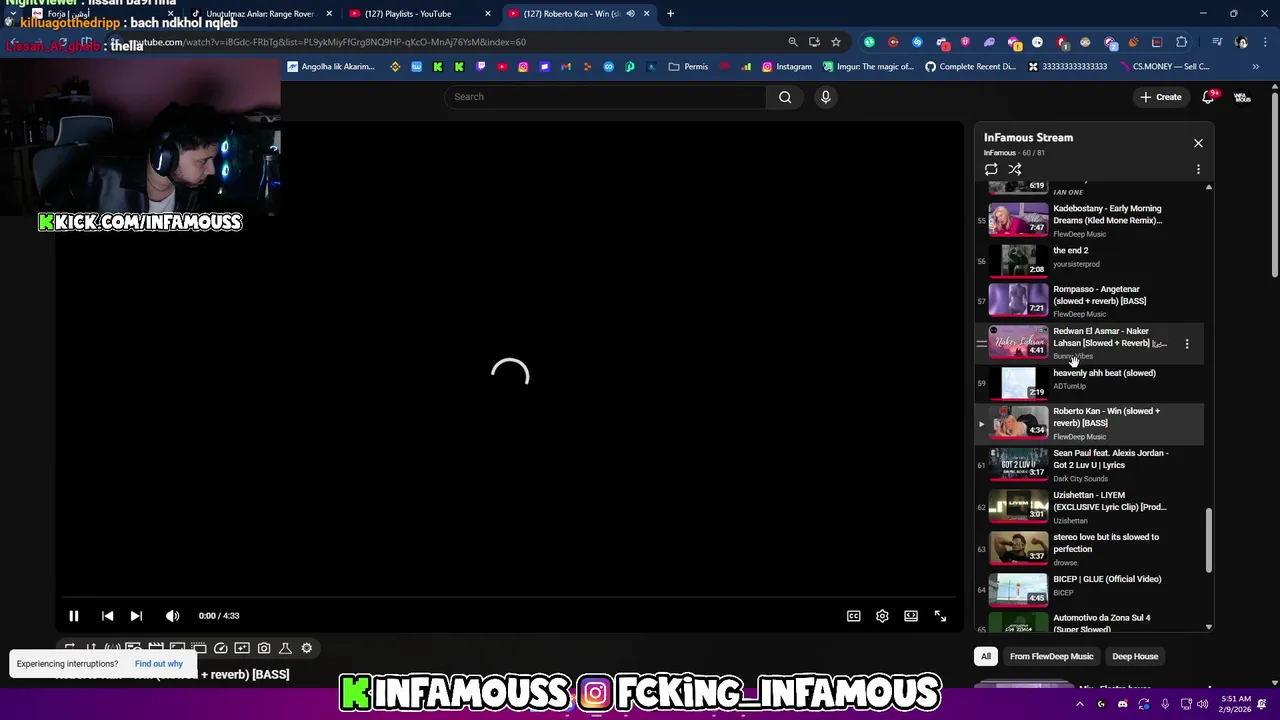Skip to the previous video
Image resolution: width=1280 pixels, height=720 pixels.
coord(107,616)
